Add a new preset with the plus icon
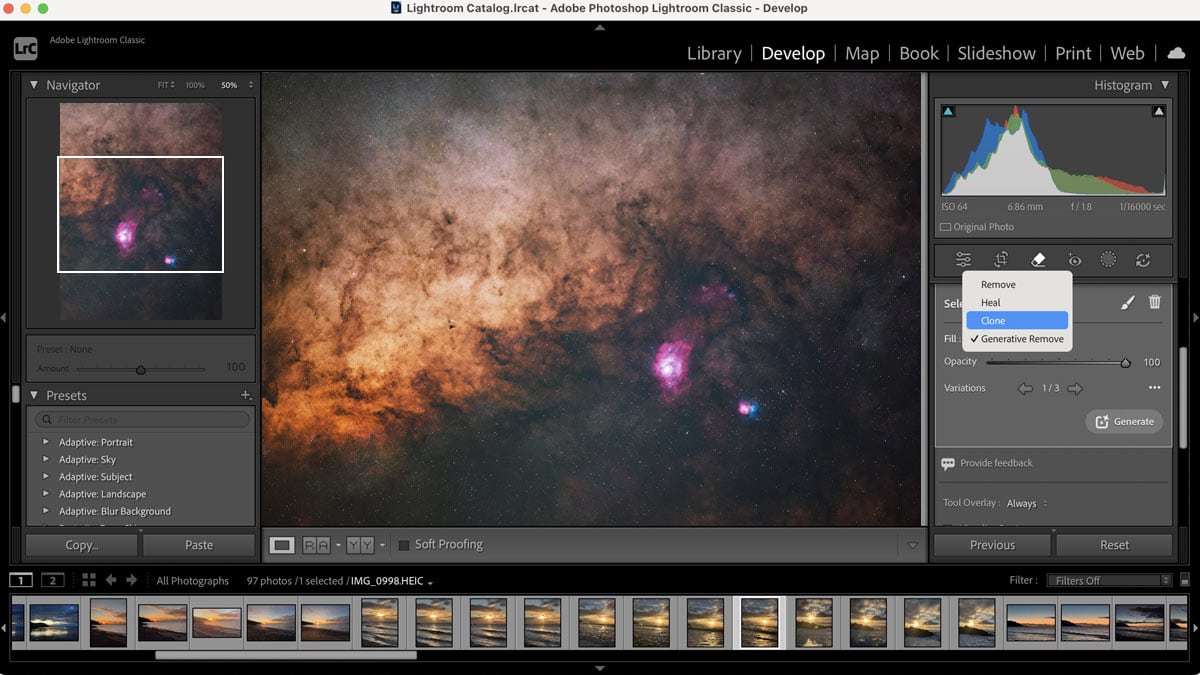Viewport: 1200px width, 675px height. coord(245,396)
